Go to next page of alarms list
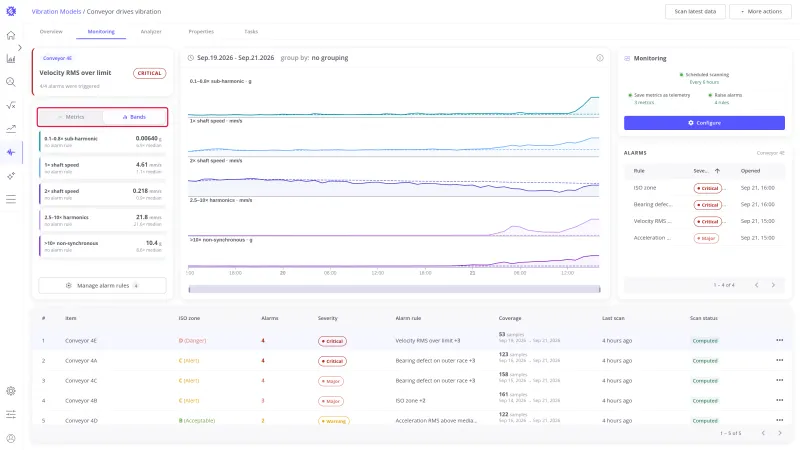The image size is (800, 450). click(773, 285)
